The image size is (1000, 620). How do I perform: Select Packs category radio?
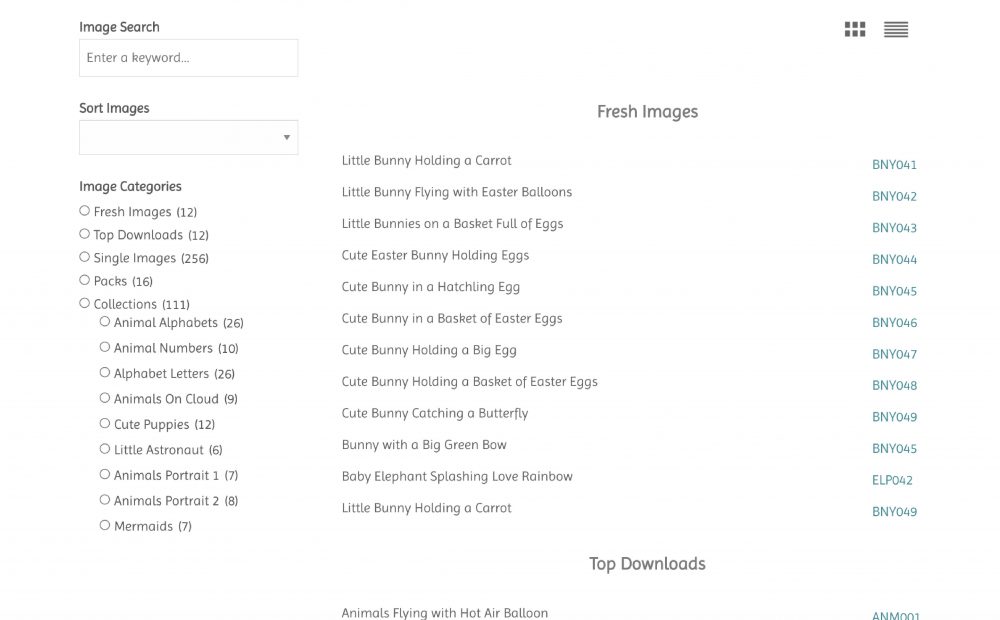tap(84, 279)
